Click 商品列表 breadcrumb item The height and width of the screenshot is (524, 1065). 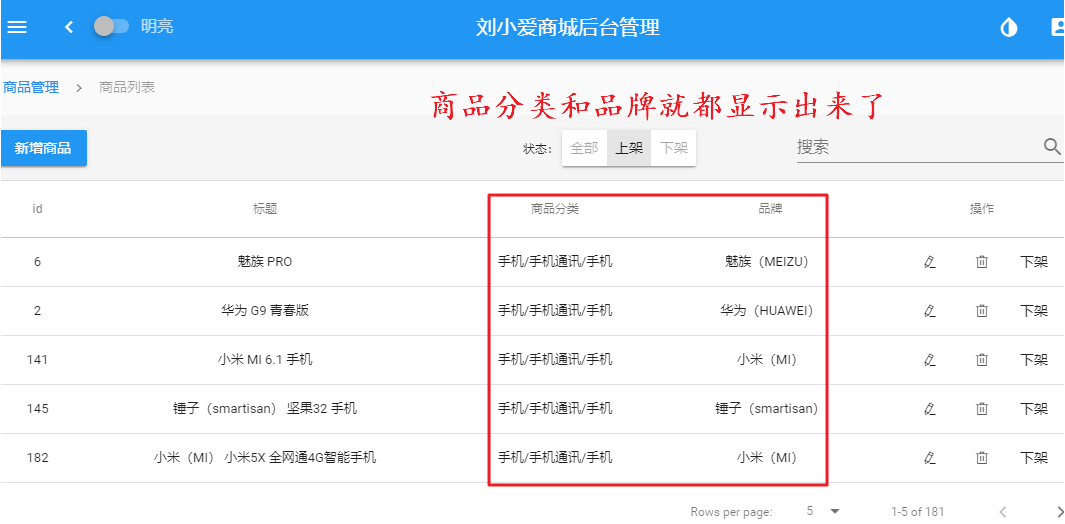tap(127, 88)
